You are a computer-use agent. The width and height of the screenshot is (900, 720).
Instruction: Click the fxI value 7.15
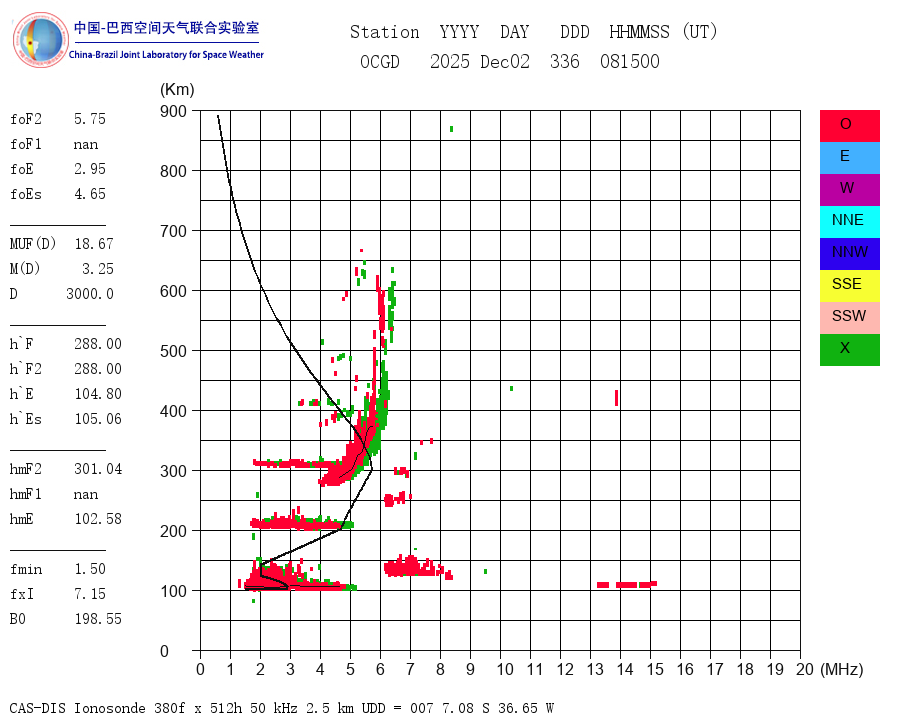click(90, 594)
